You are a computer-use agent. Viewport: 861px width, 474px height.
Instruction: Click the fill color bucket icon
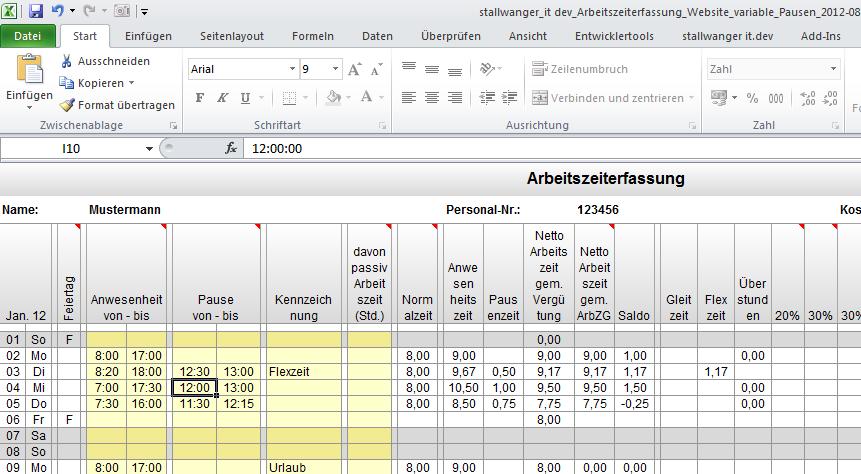(x=333, y=98)
